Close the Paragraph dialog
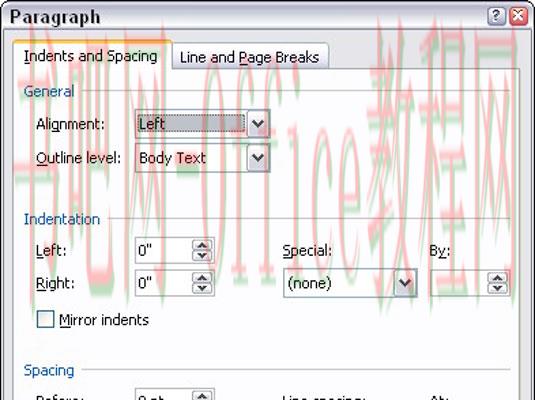This screenshot has width=535, height=400. (x=518, y=16)
